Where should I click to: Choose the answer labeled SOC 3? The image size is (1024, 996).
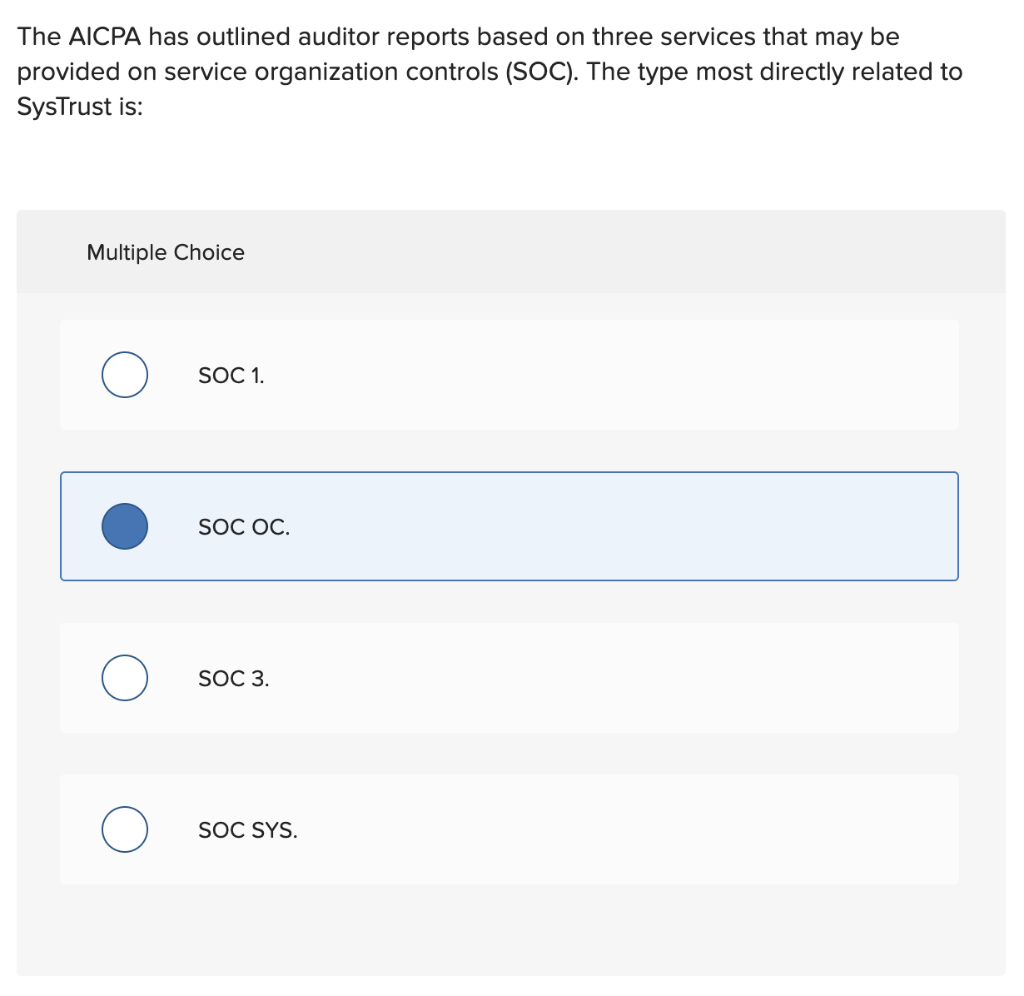(509, 677)
